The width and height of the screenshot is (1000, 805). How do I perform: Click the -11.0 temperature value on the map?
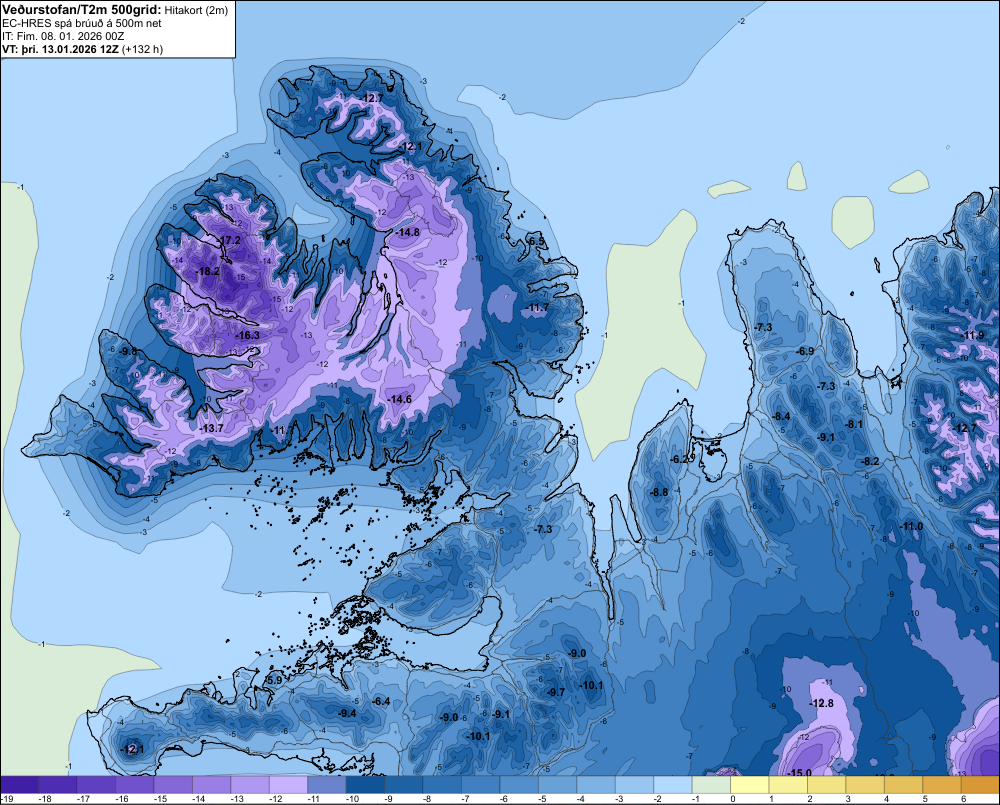[911, 526]
